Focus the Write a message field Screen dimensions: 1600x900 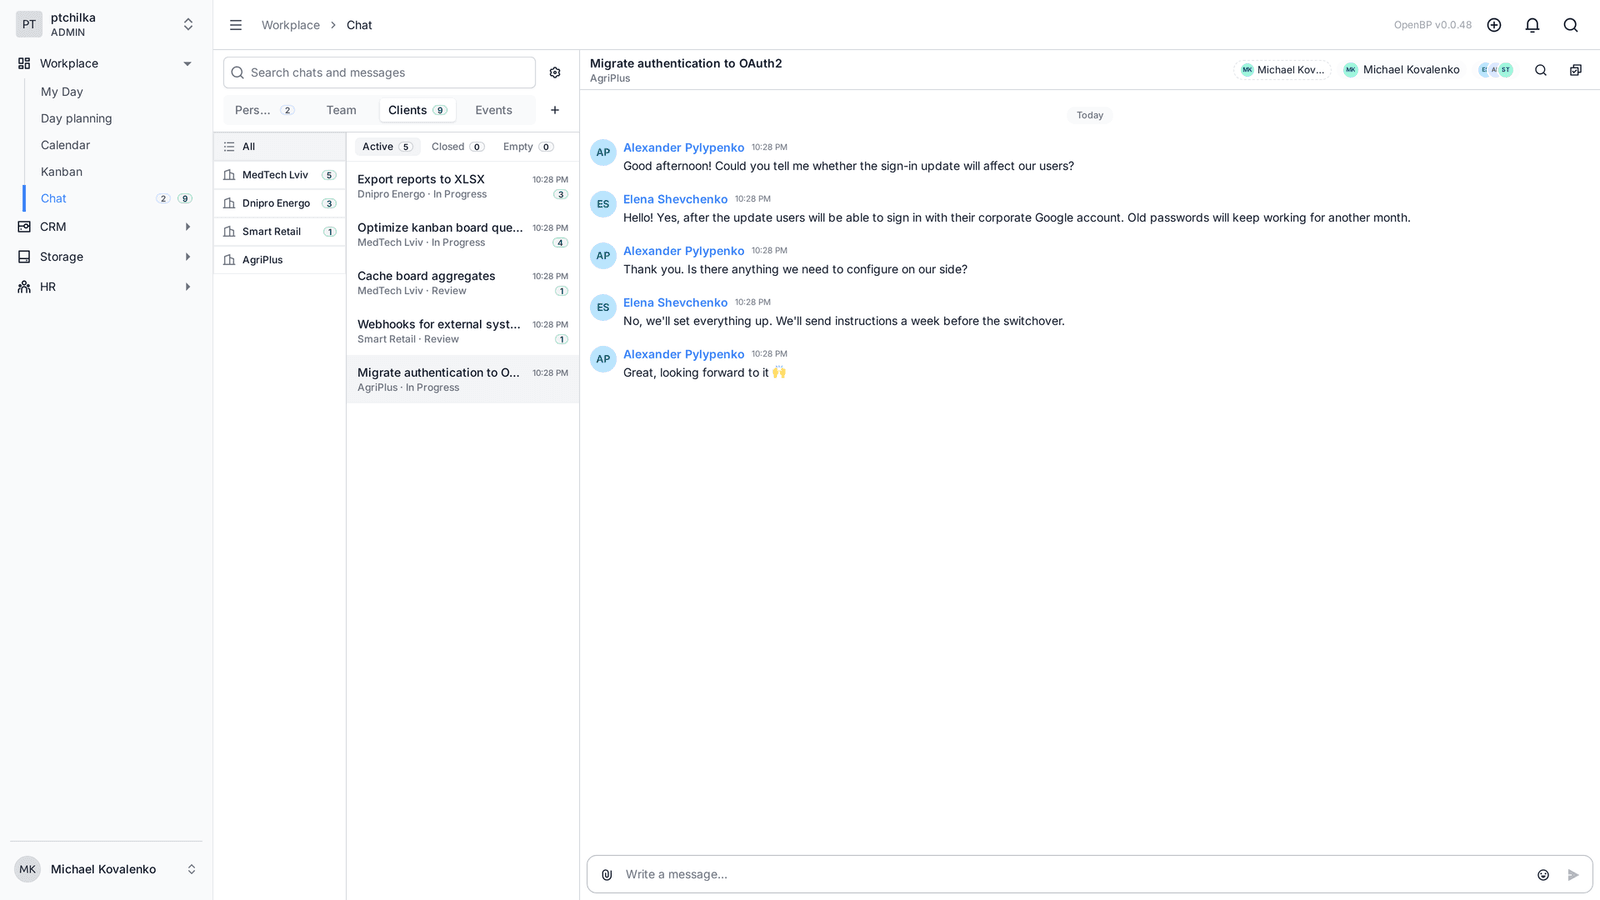tap(1075, 874)
